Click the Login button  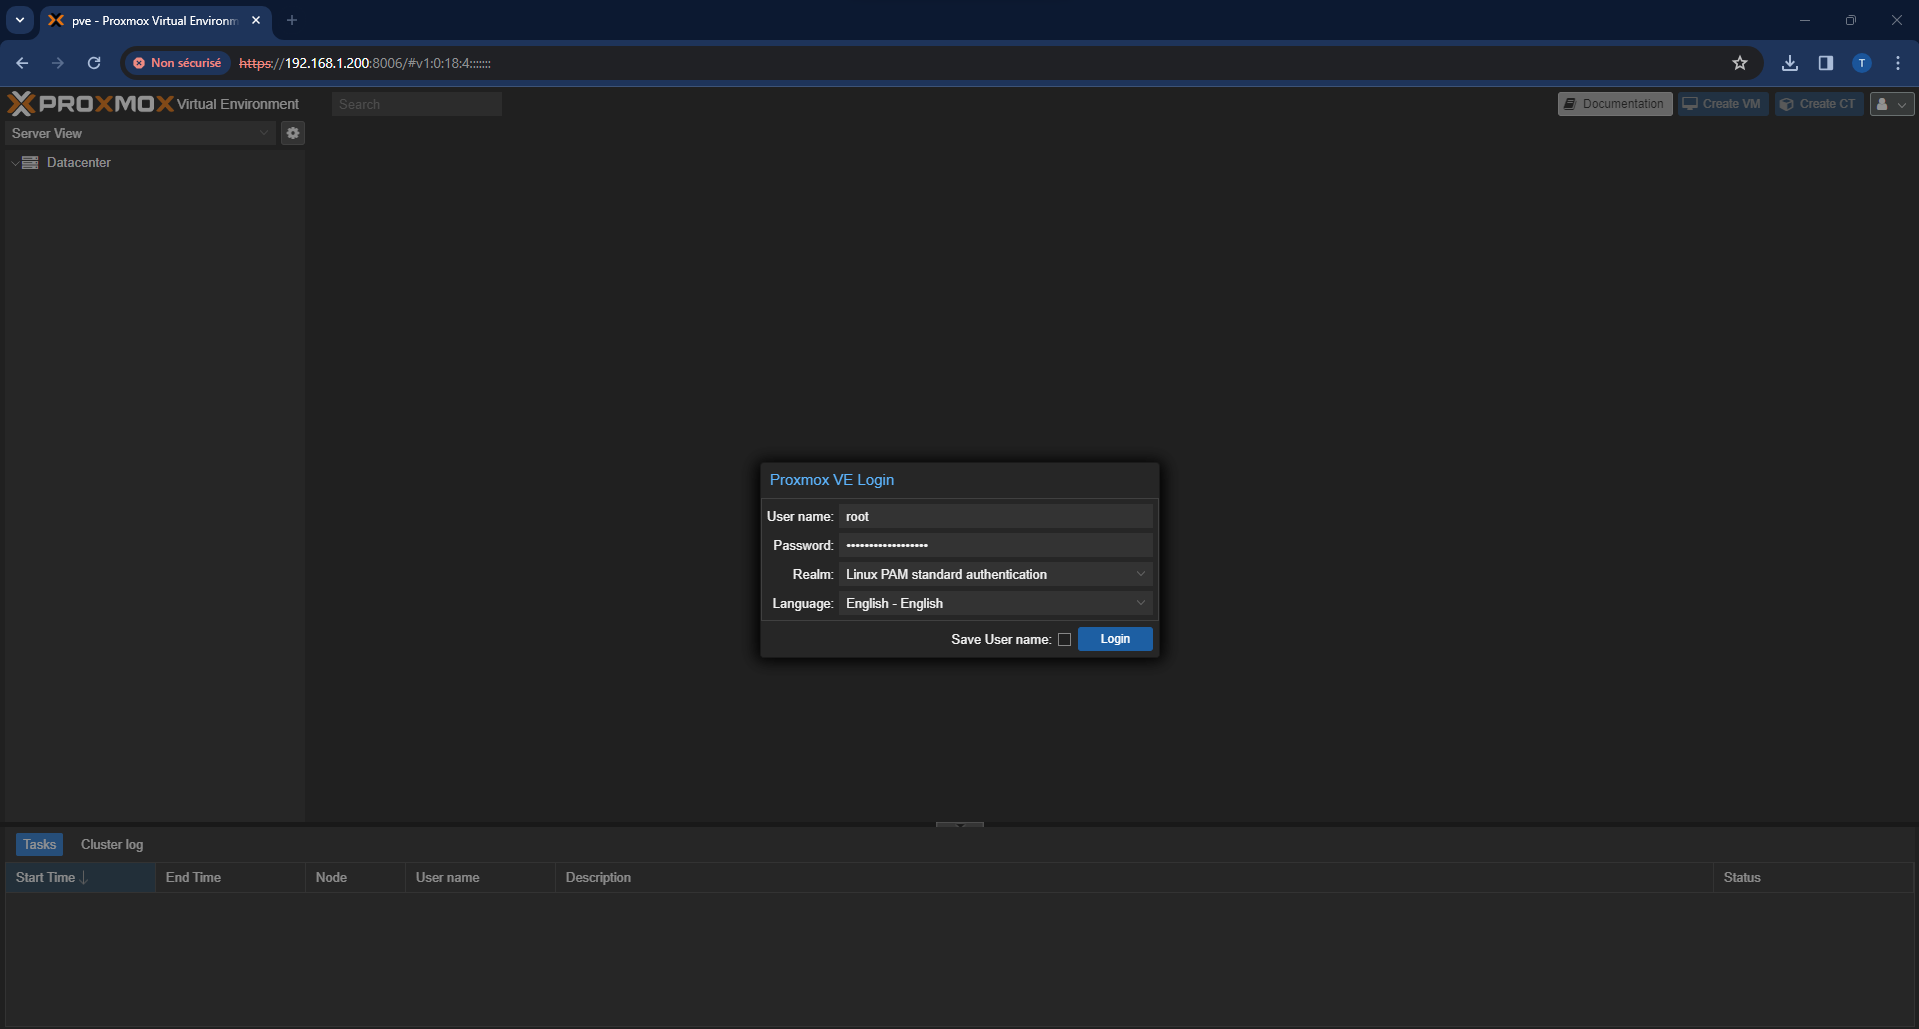[x=1115, y=639]
